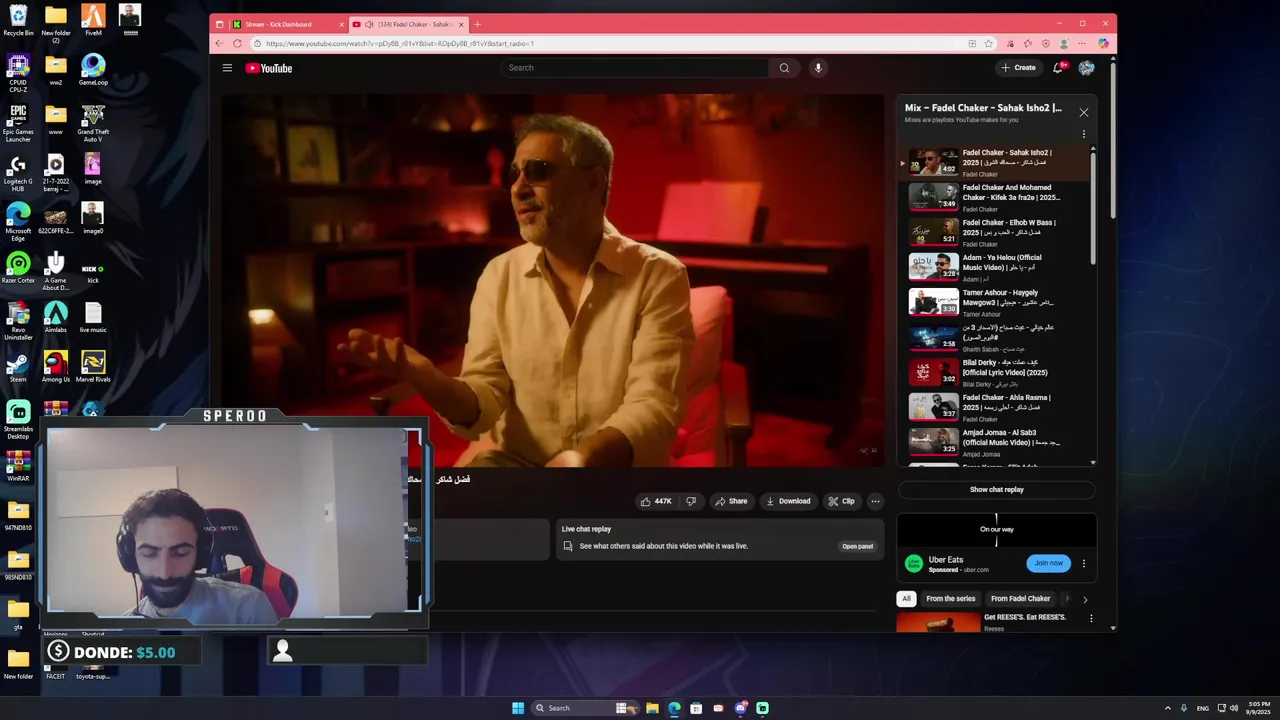Click the Download button
The height and width of the screenshot is (720, 1280).
788,501
